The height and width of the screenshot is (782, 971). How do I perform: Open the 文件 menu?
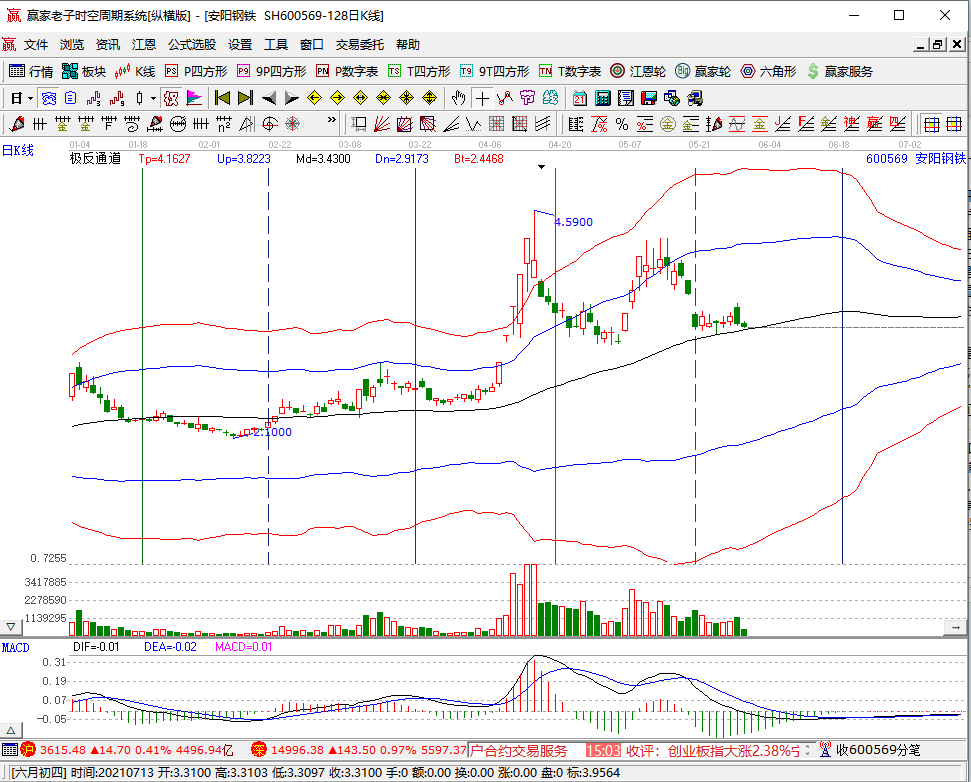pos(36,45)
